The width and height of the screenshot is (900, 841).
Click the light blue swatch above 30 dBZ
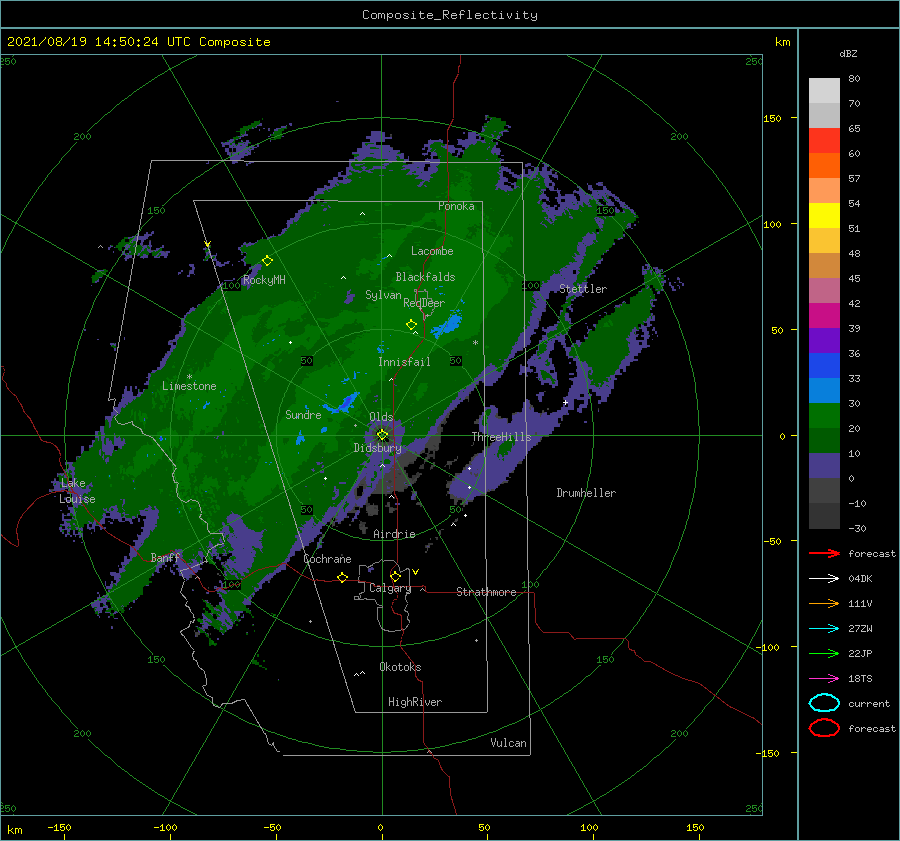pyautogui.click(x=824, y=391)
